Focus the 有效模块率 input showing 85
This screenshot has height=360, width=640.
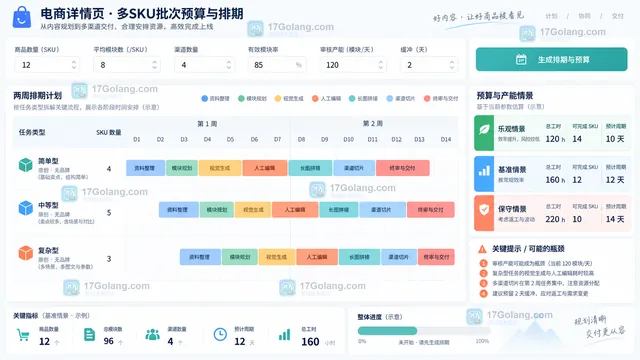(277, 65)
